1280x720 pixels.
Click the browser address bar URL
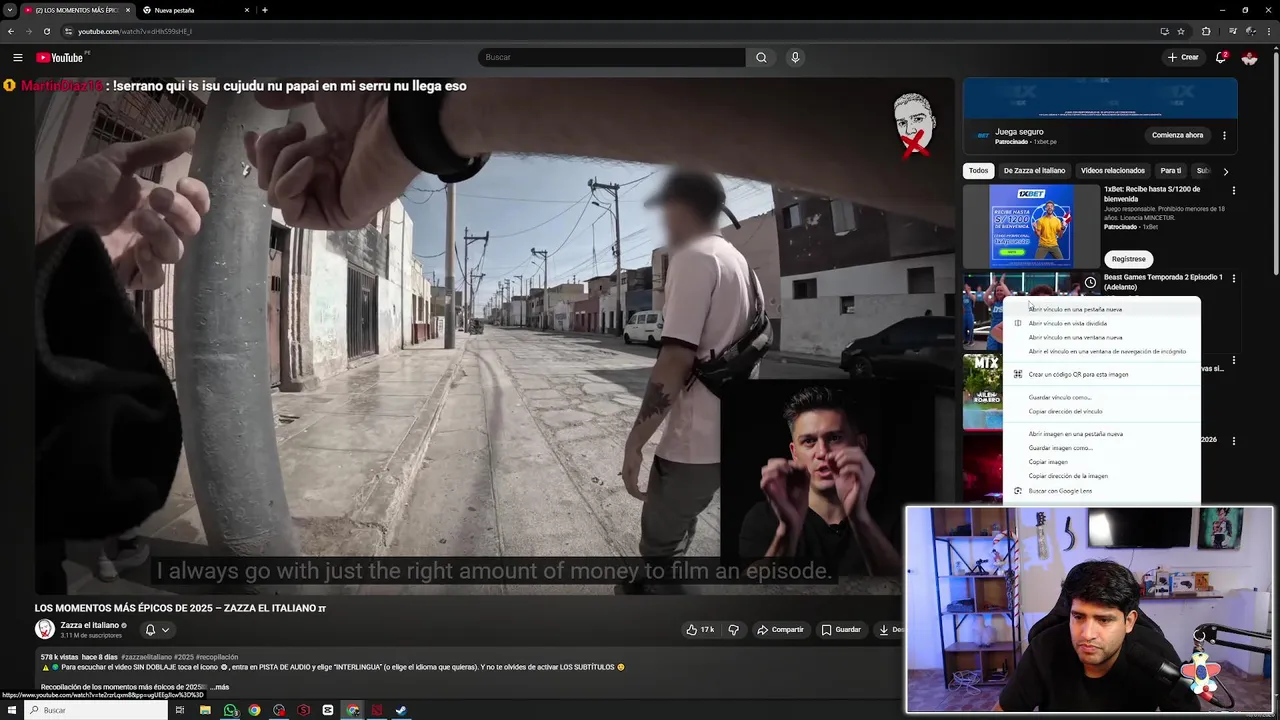(x=134, y=31)
